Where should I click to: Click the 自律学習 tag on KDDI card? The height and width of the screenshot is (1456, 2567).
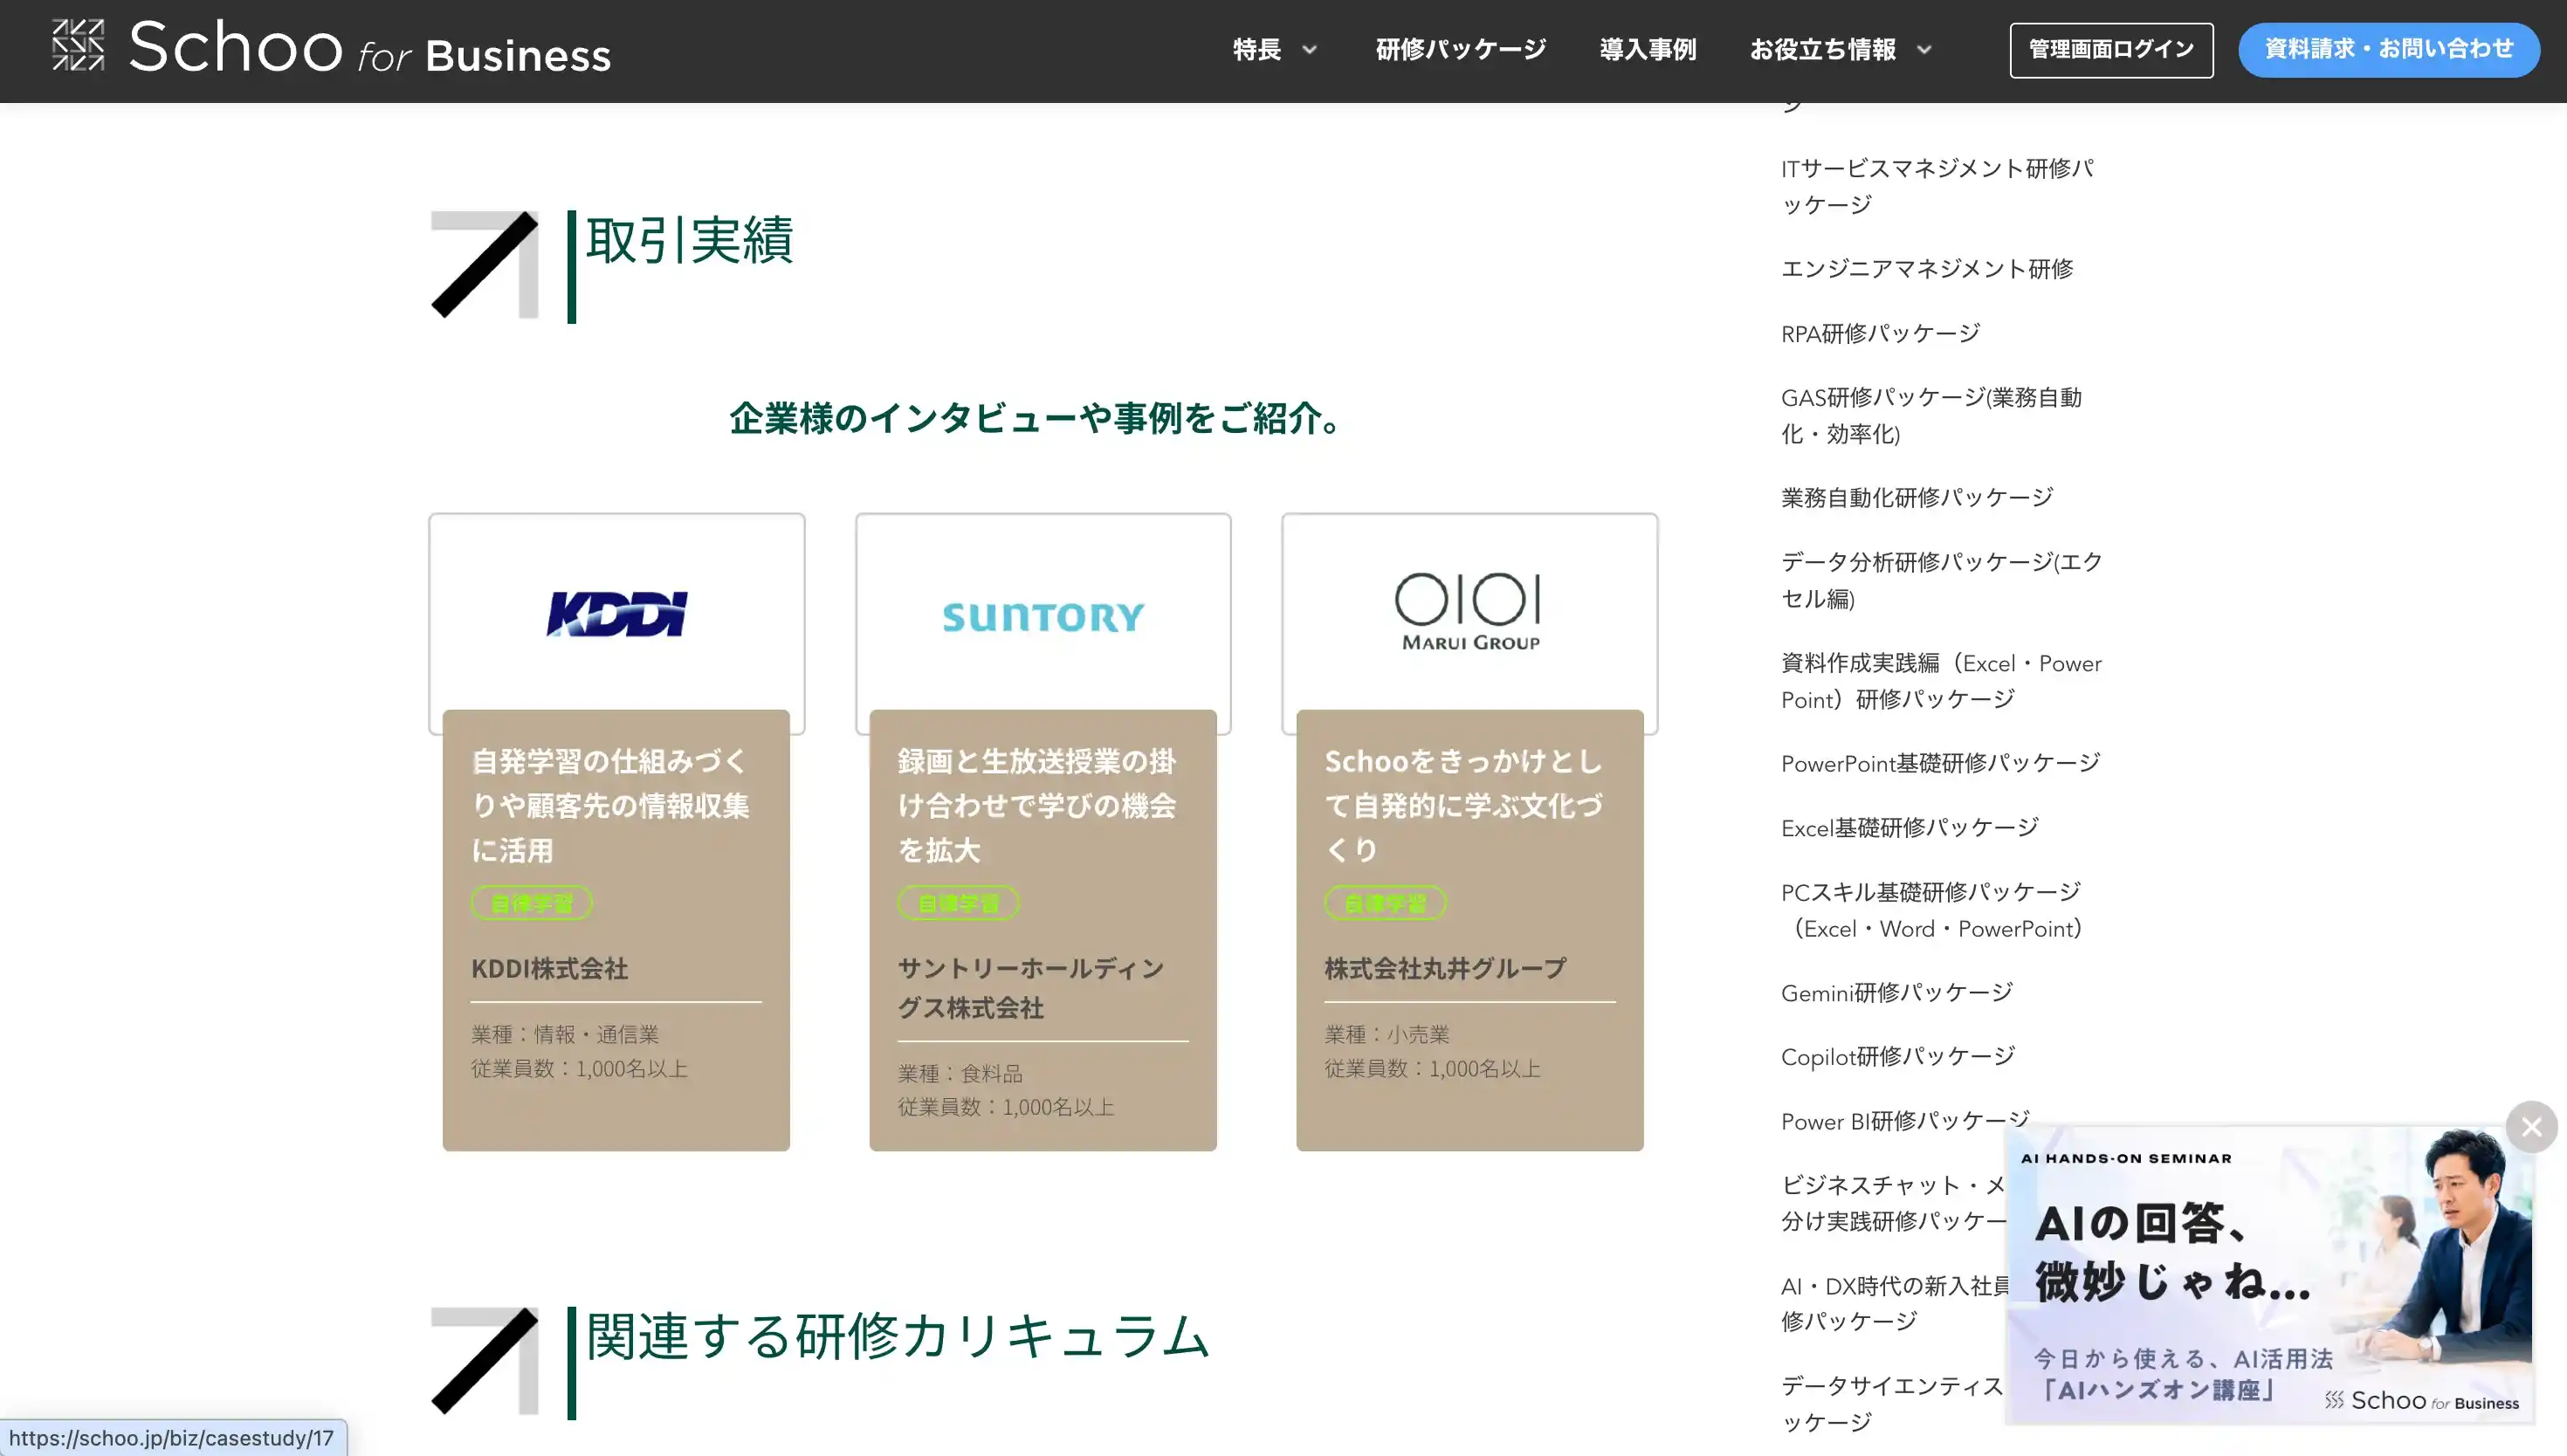pyautogui.click(x=532, y=903)
